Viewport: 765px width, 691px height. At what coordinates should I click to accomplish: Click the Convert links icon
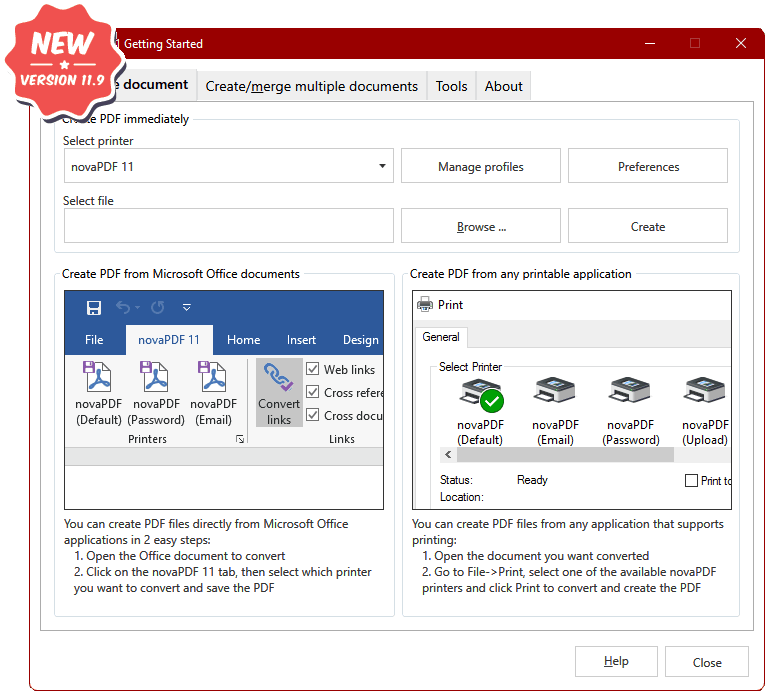click(278, 380)
